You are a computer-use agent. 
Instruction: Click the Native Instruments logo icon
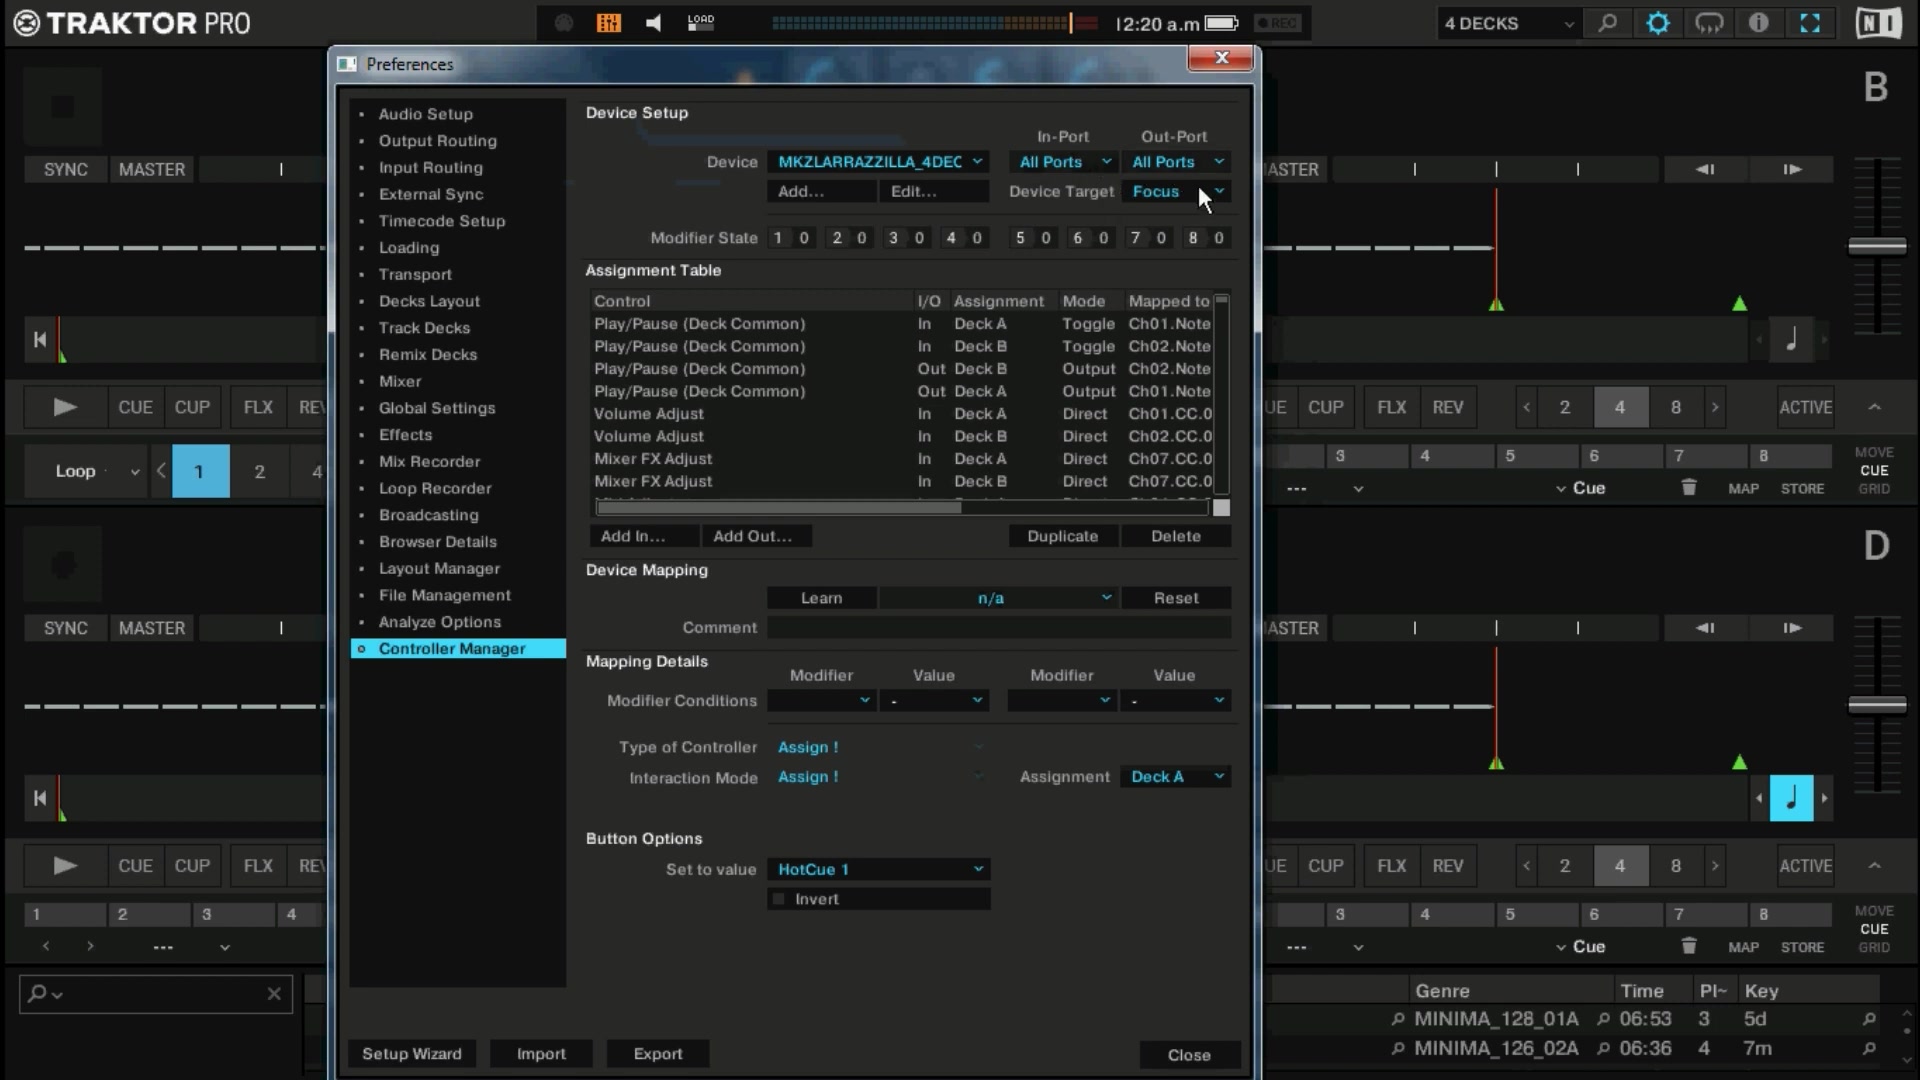pyautogui.click(x=1878, y=23)
